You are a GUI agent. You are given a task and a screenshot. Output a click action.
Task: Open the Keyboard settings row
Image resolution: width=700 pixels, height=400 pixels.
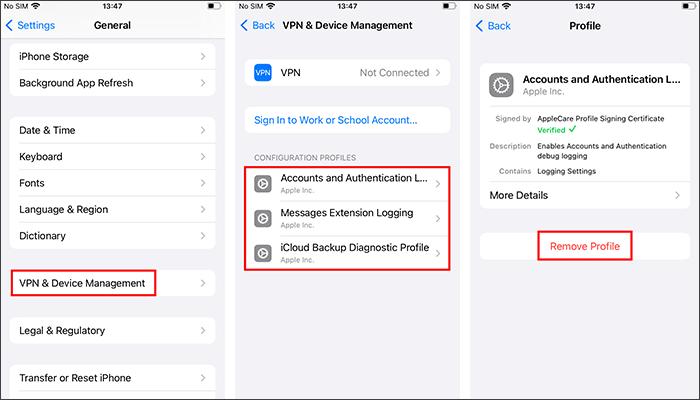[x=112, y=157]
